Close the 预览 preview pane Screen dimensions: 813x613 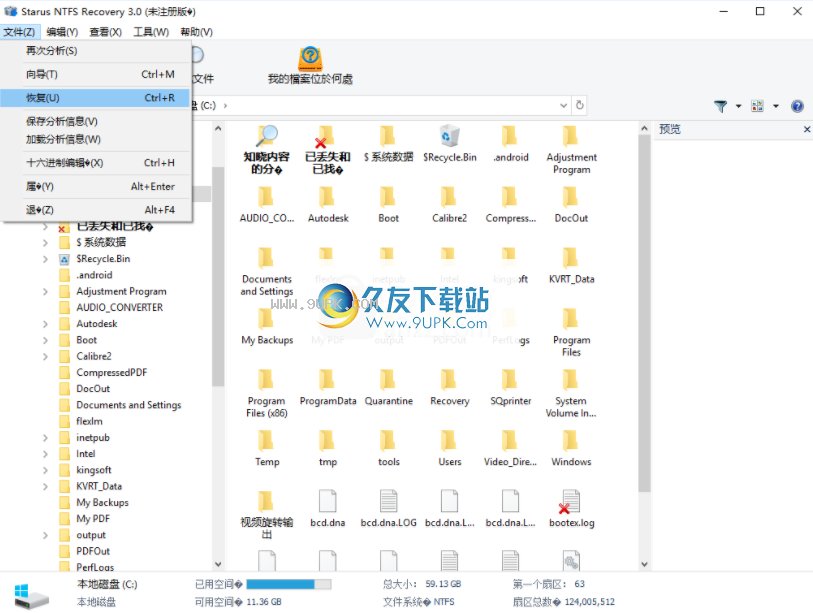click(x=807, y=129)
